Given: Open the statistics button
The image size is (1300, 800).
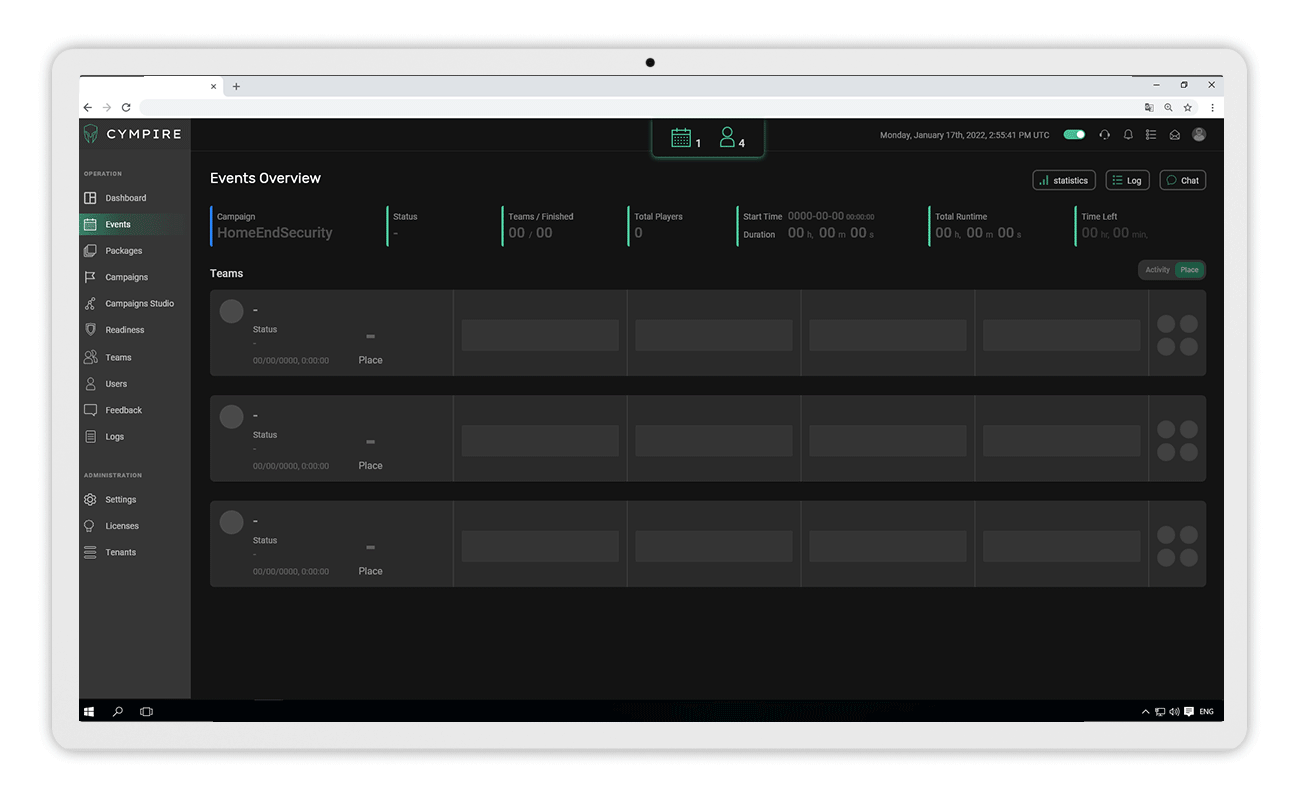Looking at the screenshot, I should [x=1064, y=180].
